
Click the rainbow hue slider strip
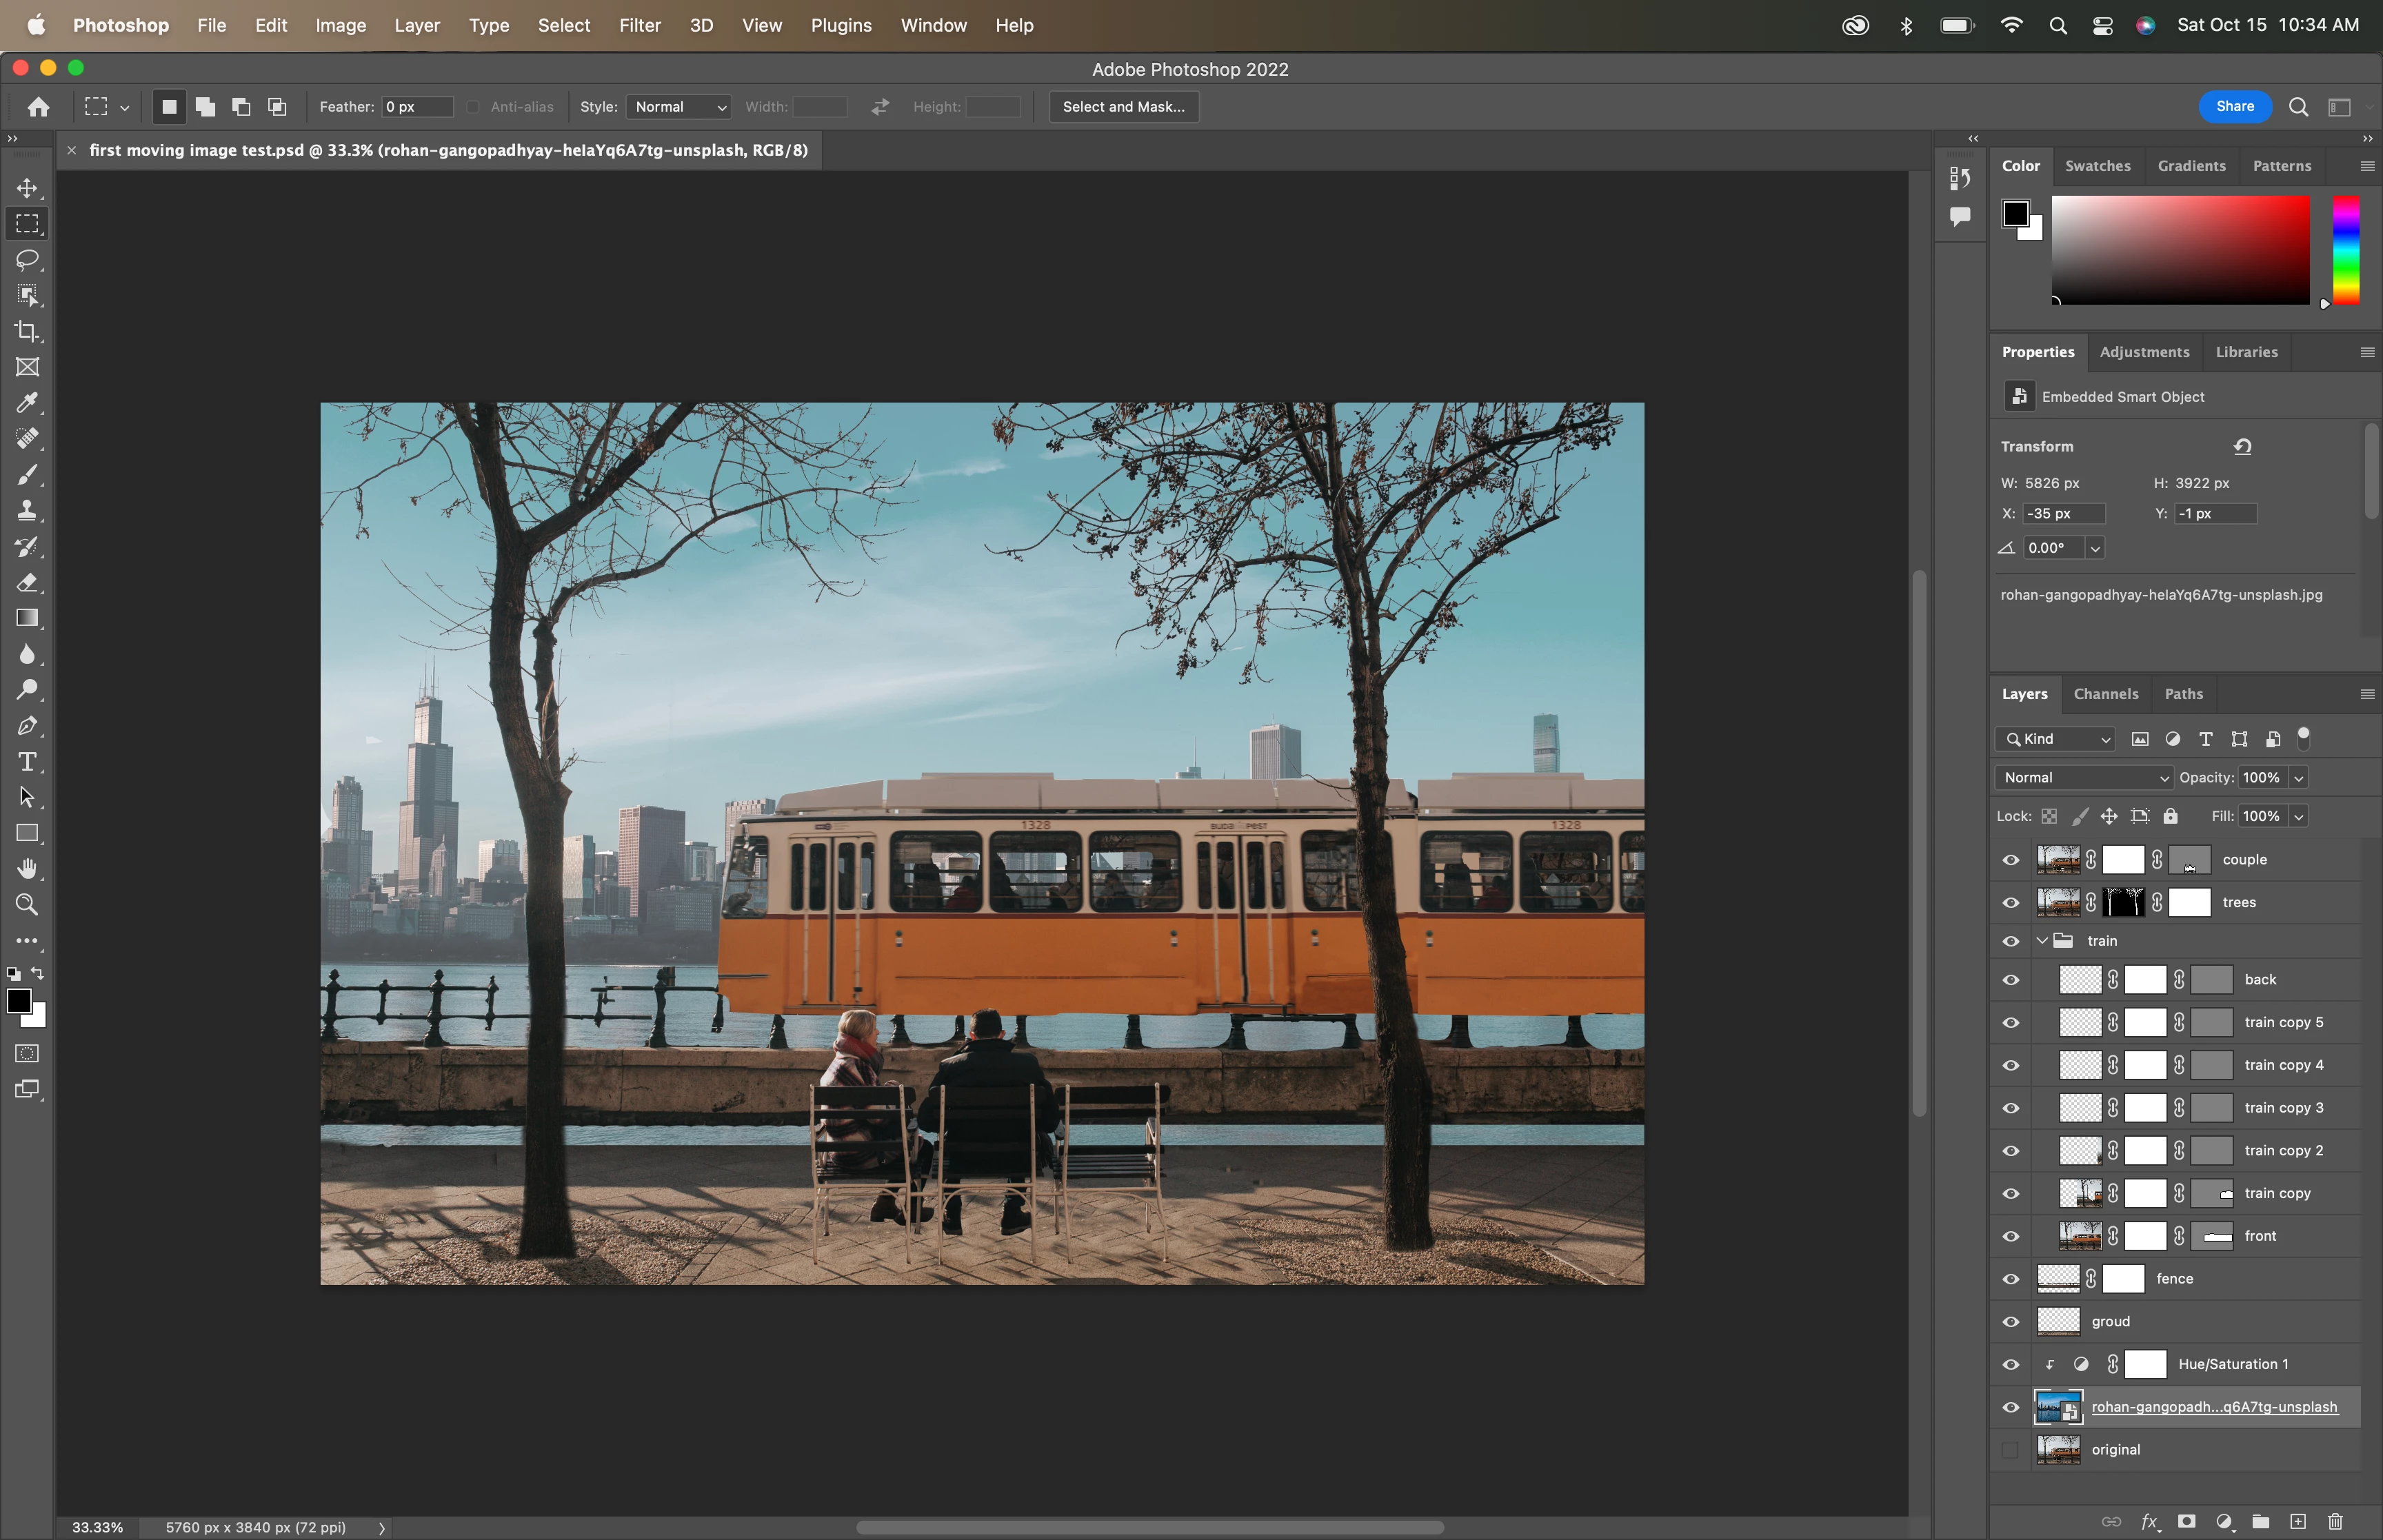(x=2346, y=250)
